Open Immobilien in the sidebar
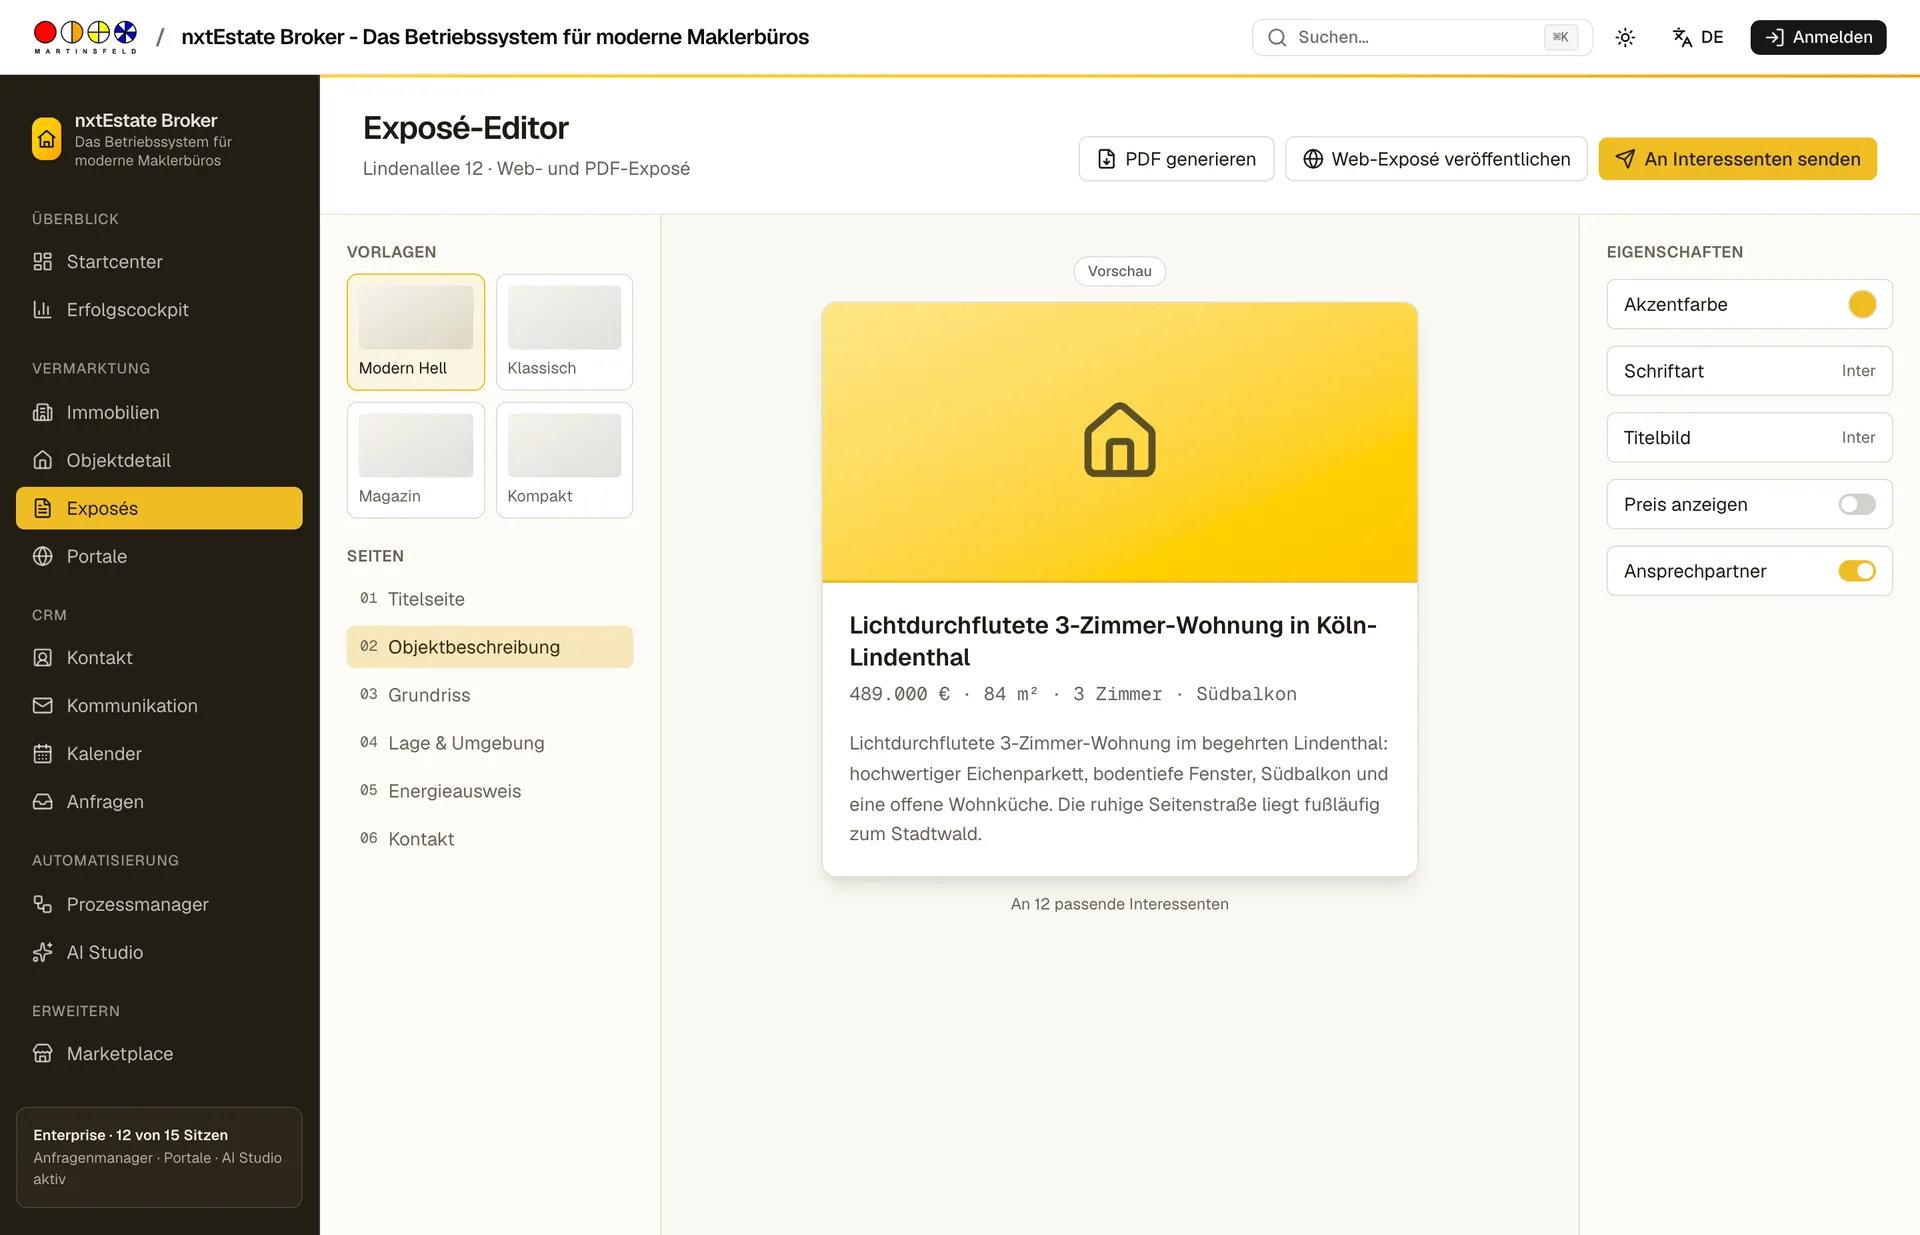The width and height of the screenshot is (1920, 1235). (159, 412)
